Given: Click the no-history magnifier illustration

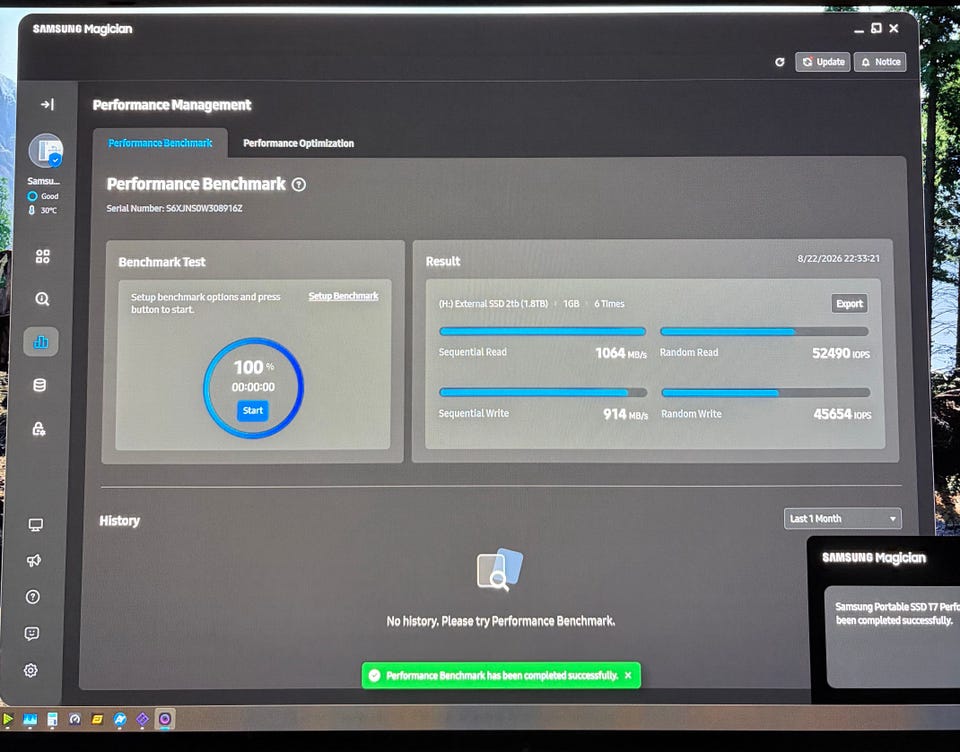Looking at the screenshot, I should (x=500, y=570).
